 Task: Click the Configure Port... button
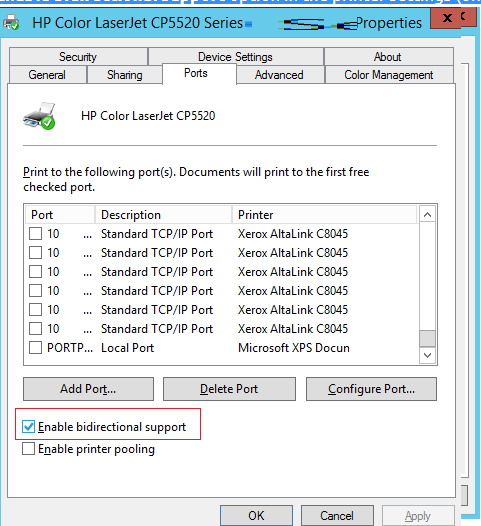pyautogui.click(x=371, y=389)
